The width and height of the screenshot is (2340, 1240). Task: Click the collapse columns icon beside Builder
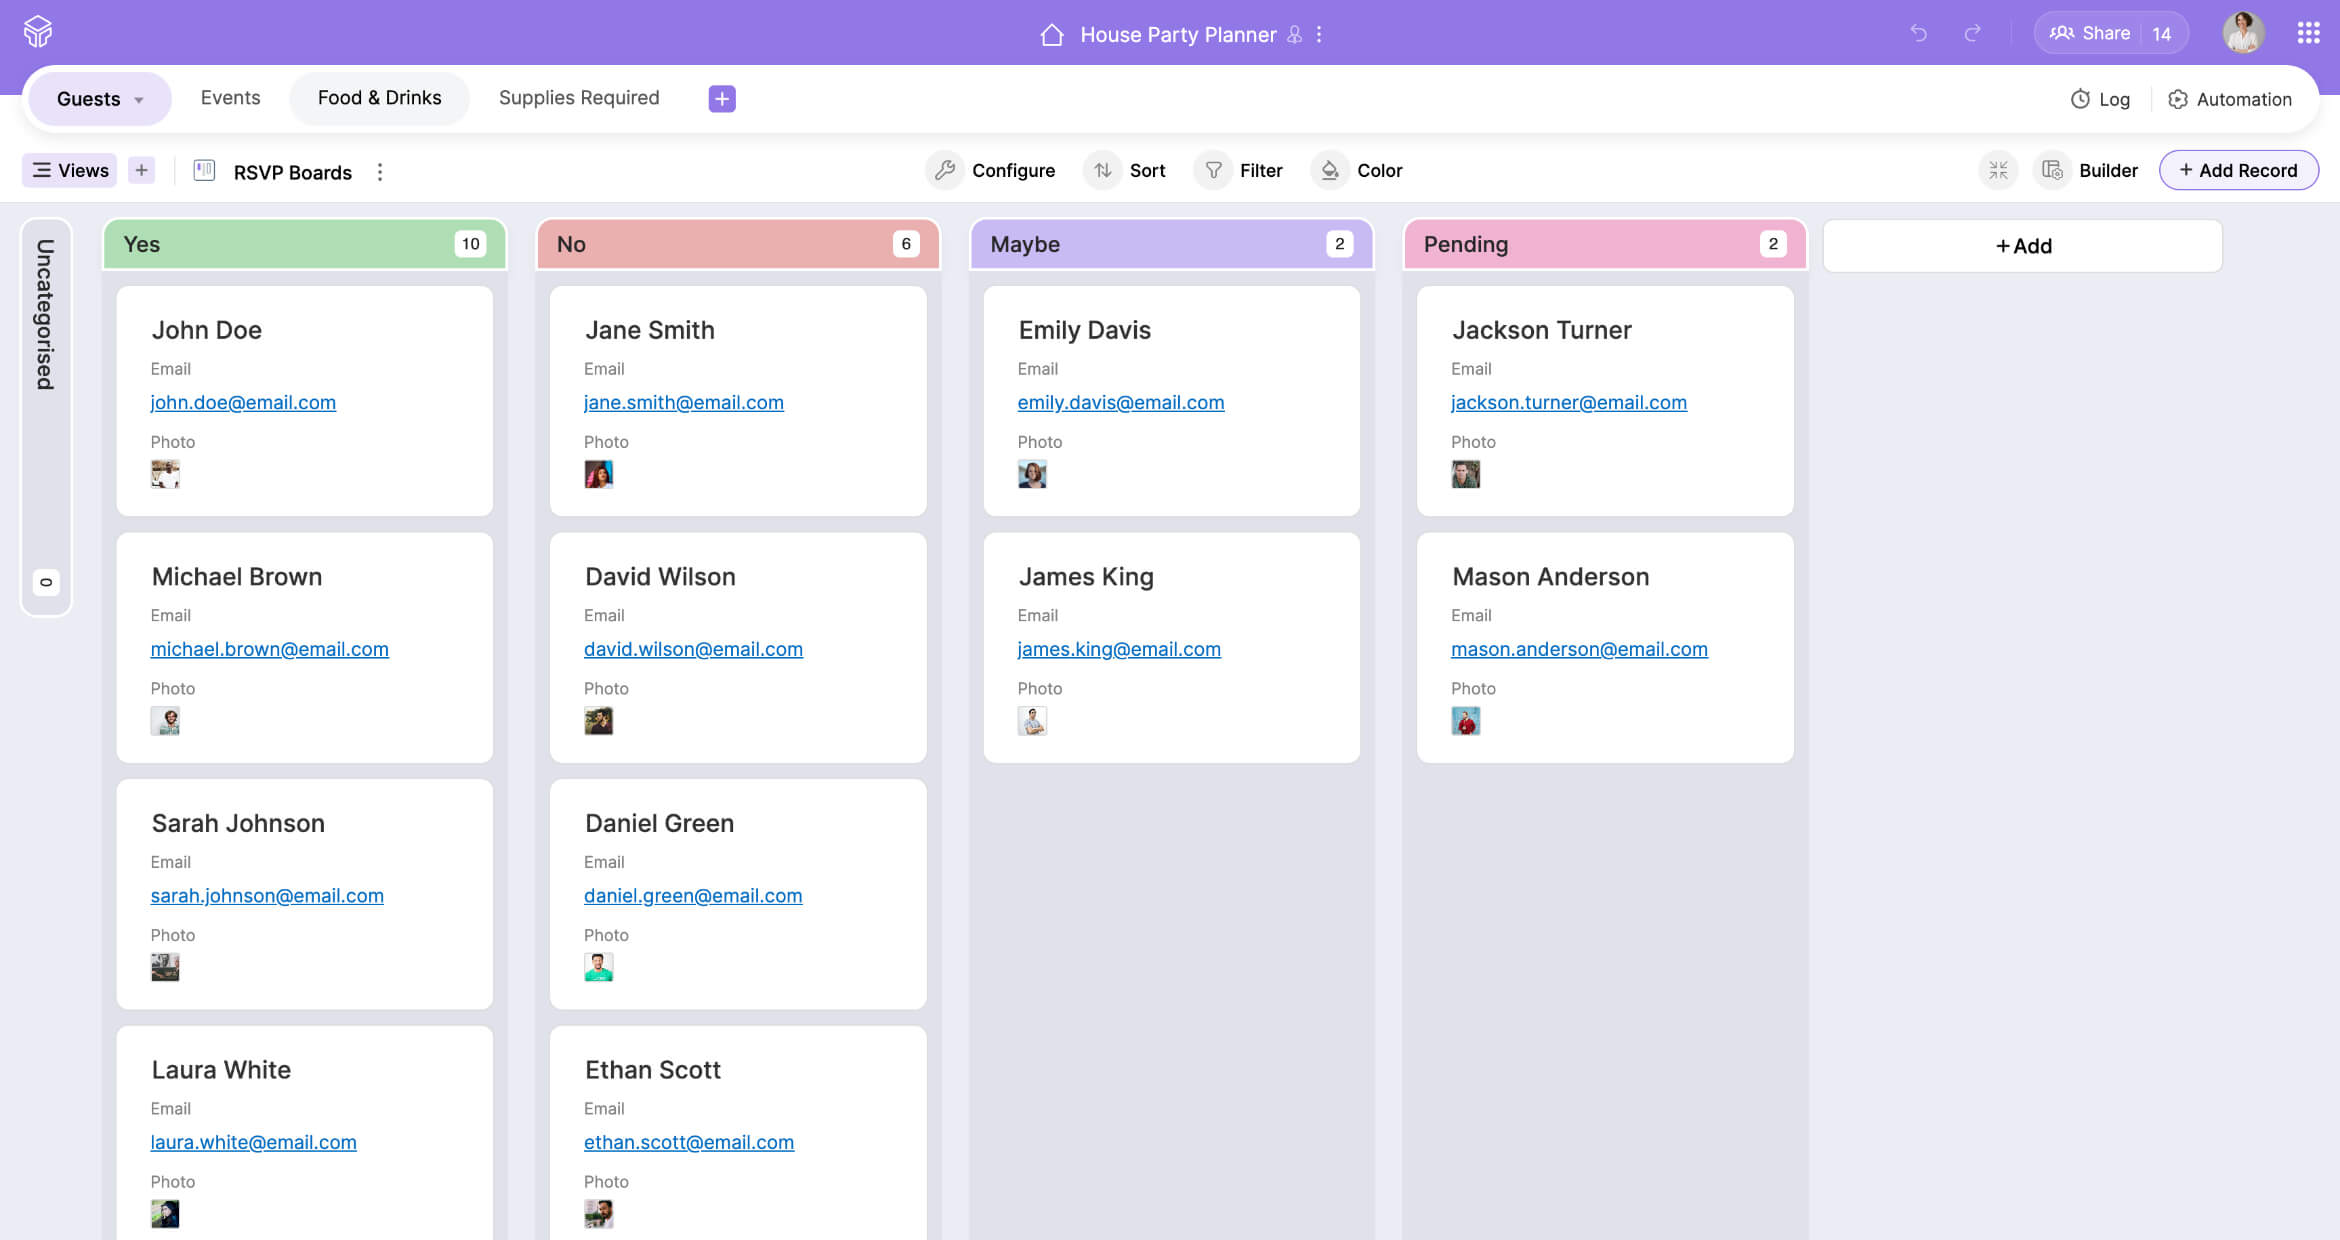tap(1998, 170)
